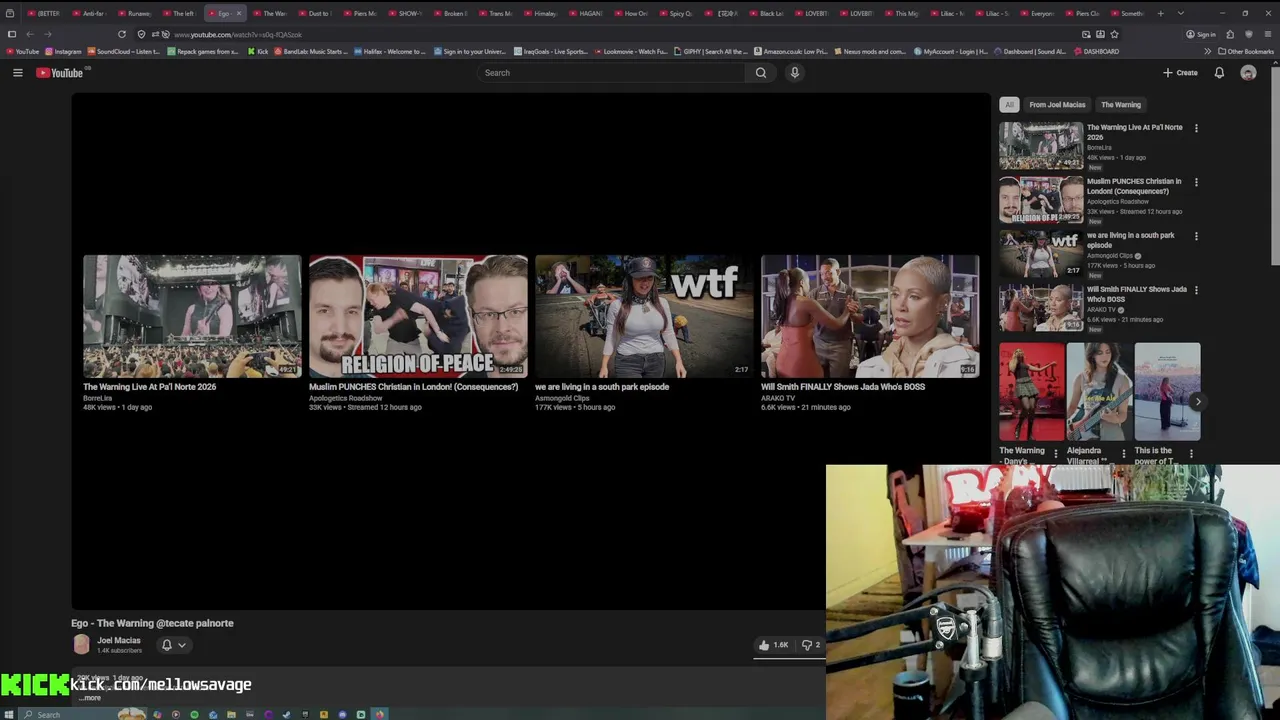Open the Extensions puzzle icon
Viewport: 1280px width, 720px height.
tap(1230, 34)
